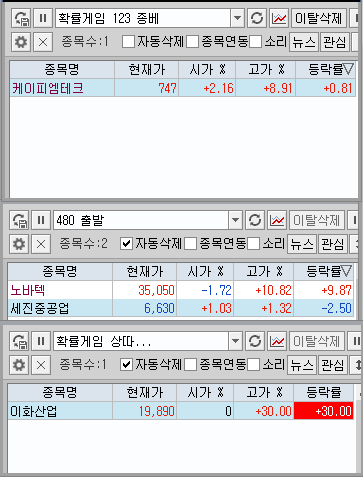Open 뉴스 in the 확률게임 123 종베 panel
The image size is (363, 477).
(304, 42)
